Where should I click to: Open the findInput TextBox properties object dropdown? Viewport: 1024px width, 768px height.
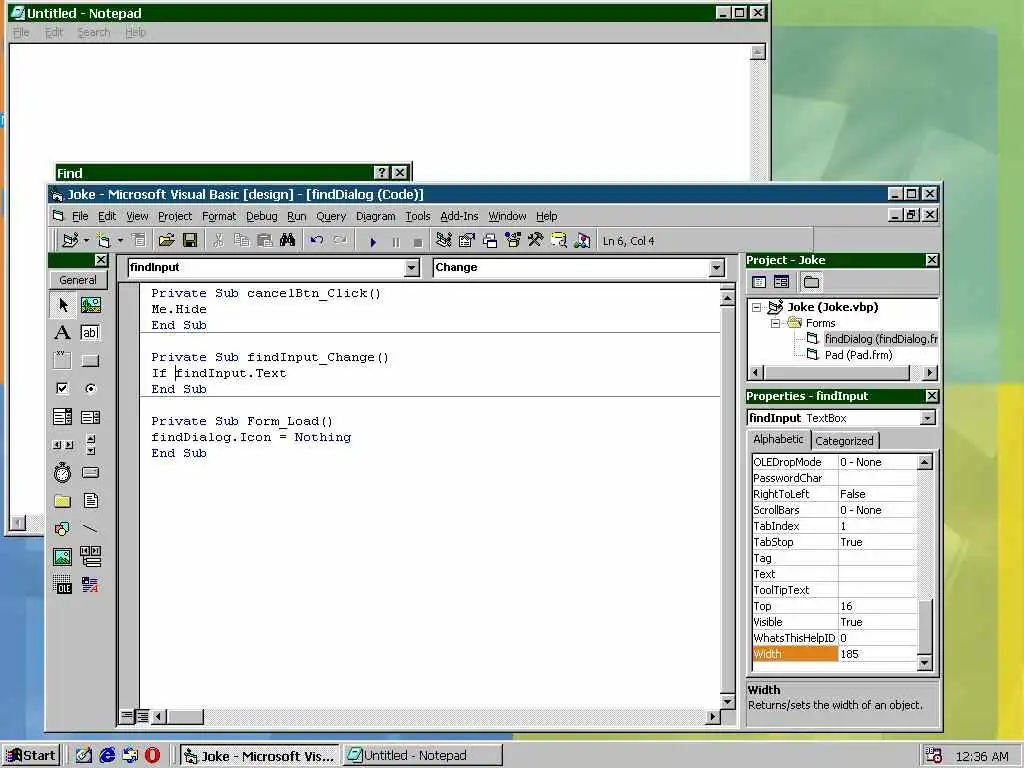pos(927,418)
